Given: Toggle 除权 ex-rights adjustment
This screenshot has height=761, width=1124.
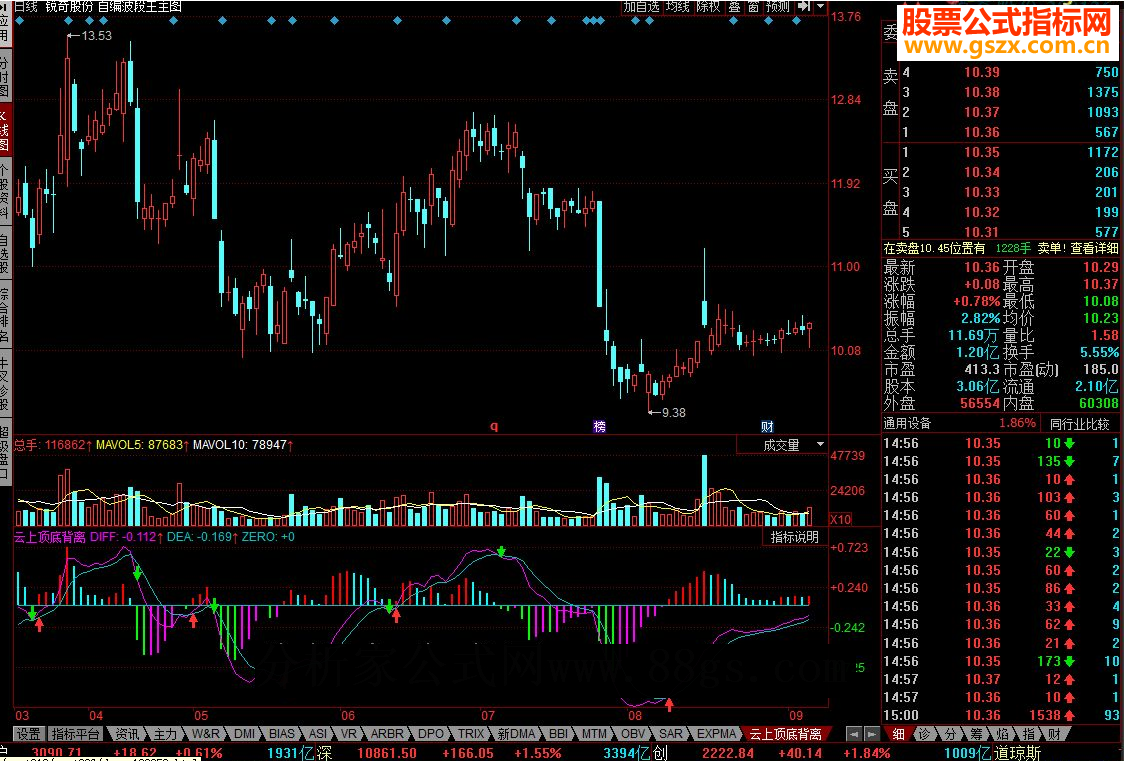Looking at the screenshot, I should point(708,6).
